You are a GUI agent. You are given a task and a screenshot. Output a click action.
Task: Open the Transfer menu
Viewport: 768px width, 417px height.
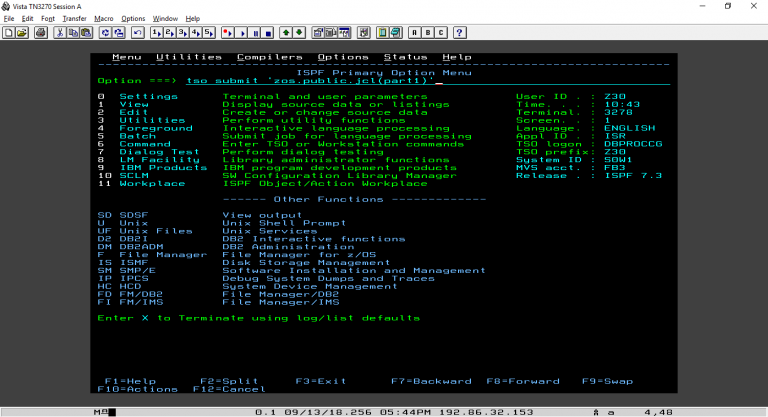point(74,18)
